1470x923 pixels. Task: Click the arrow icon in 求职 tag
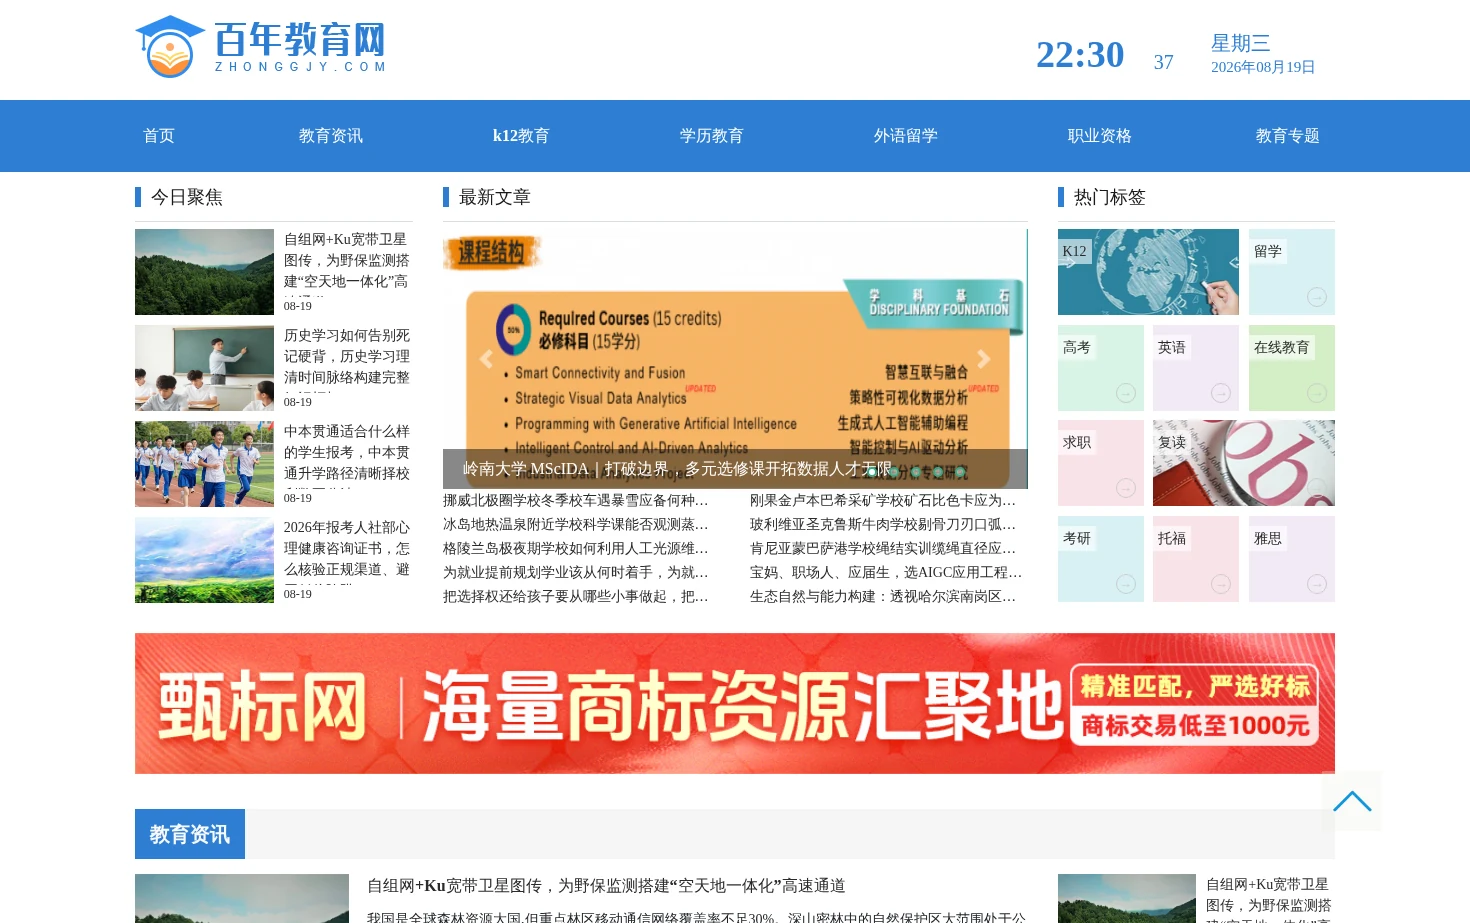tap(1126, 488)
